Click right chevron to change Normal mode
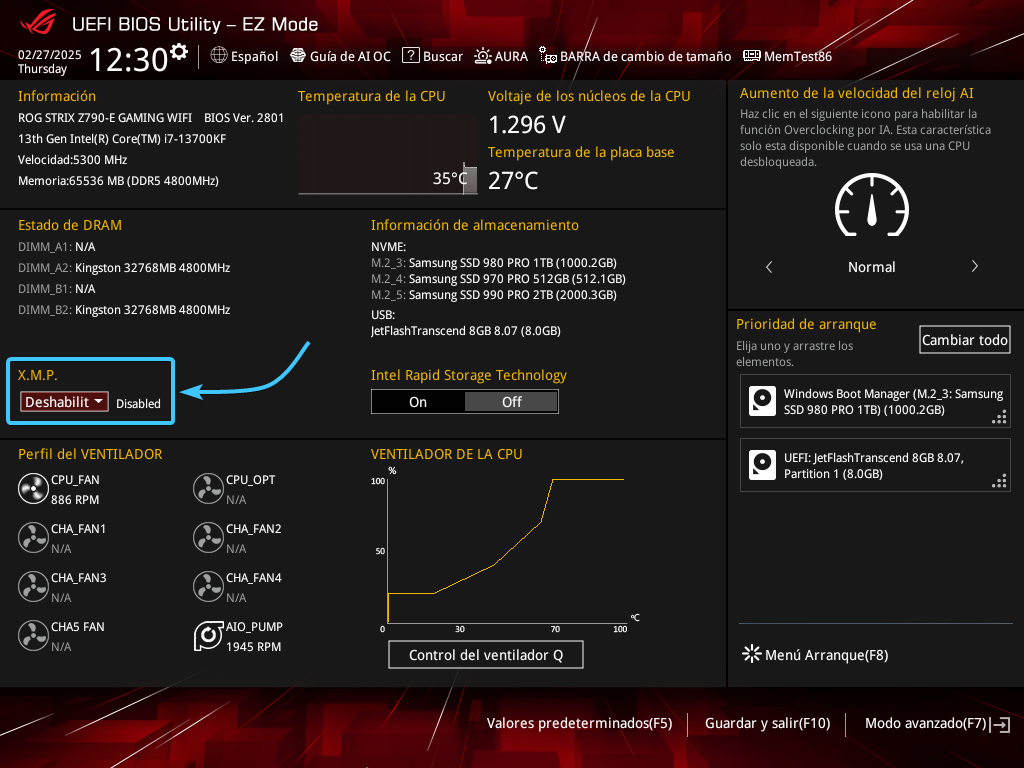This screenshot has width=1024, height=768. 974,267
